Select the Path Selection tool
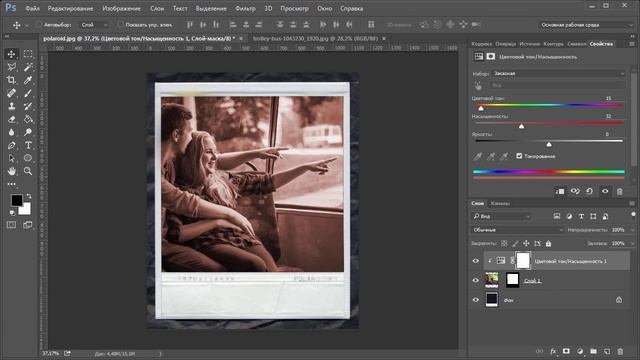The height and width of the screenshot is (360, 640). tap(11, 158)
